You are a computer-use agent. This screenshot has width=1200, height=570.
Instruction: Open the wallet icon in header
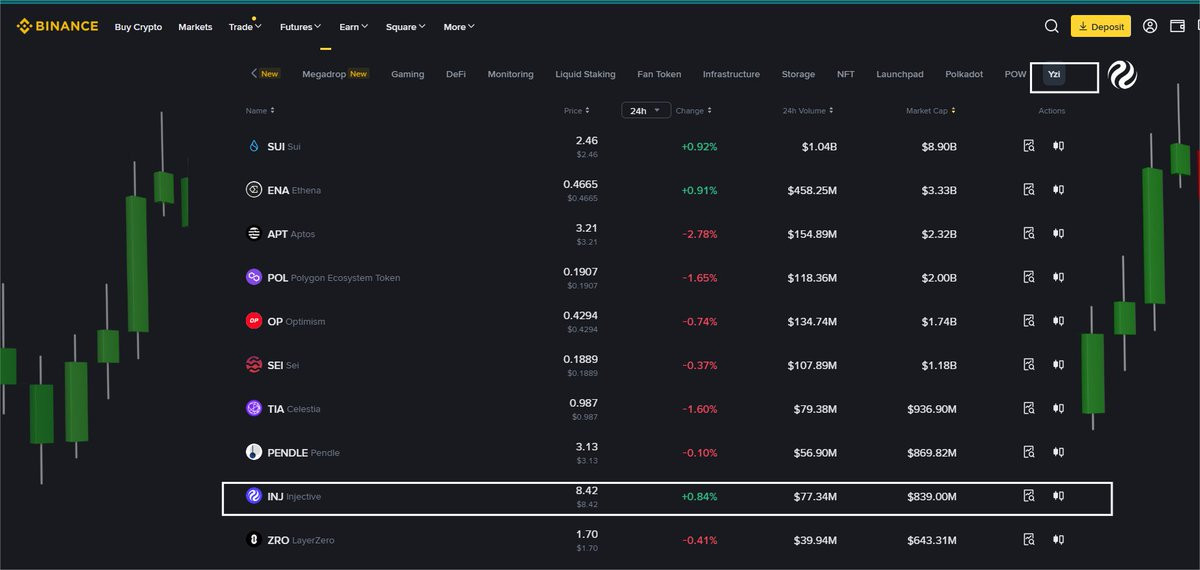(x=1178, y=26)
